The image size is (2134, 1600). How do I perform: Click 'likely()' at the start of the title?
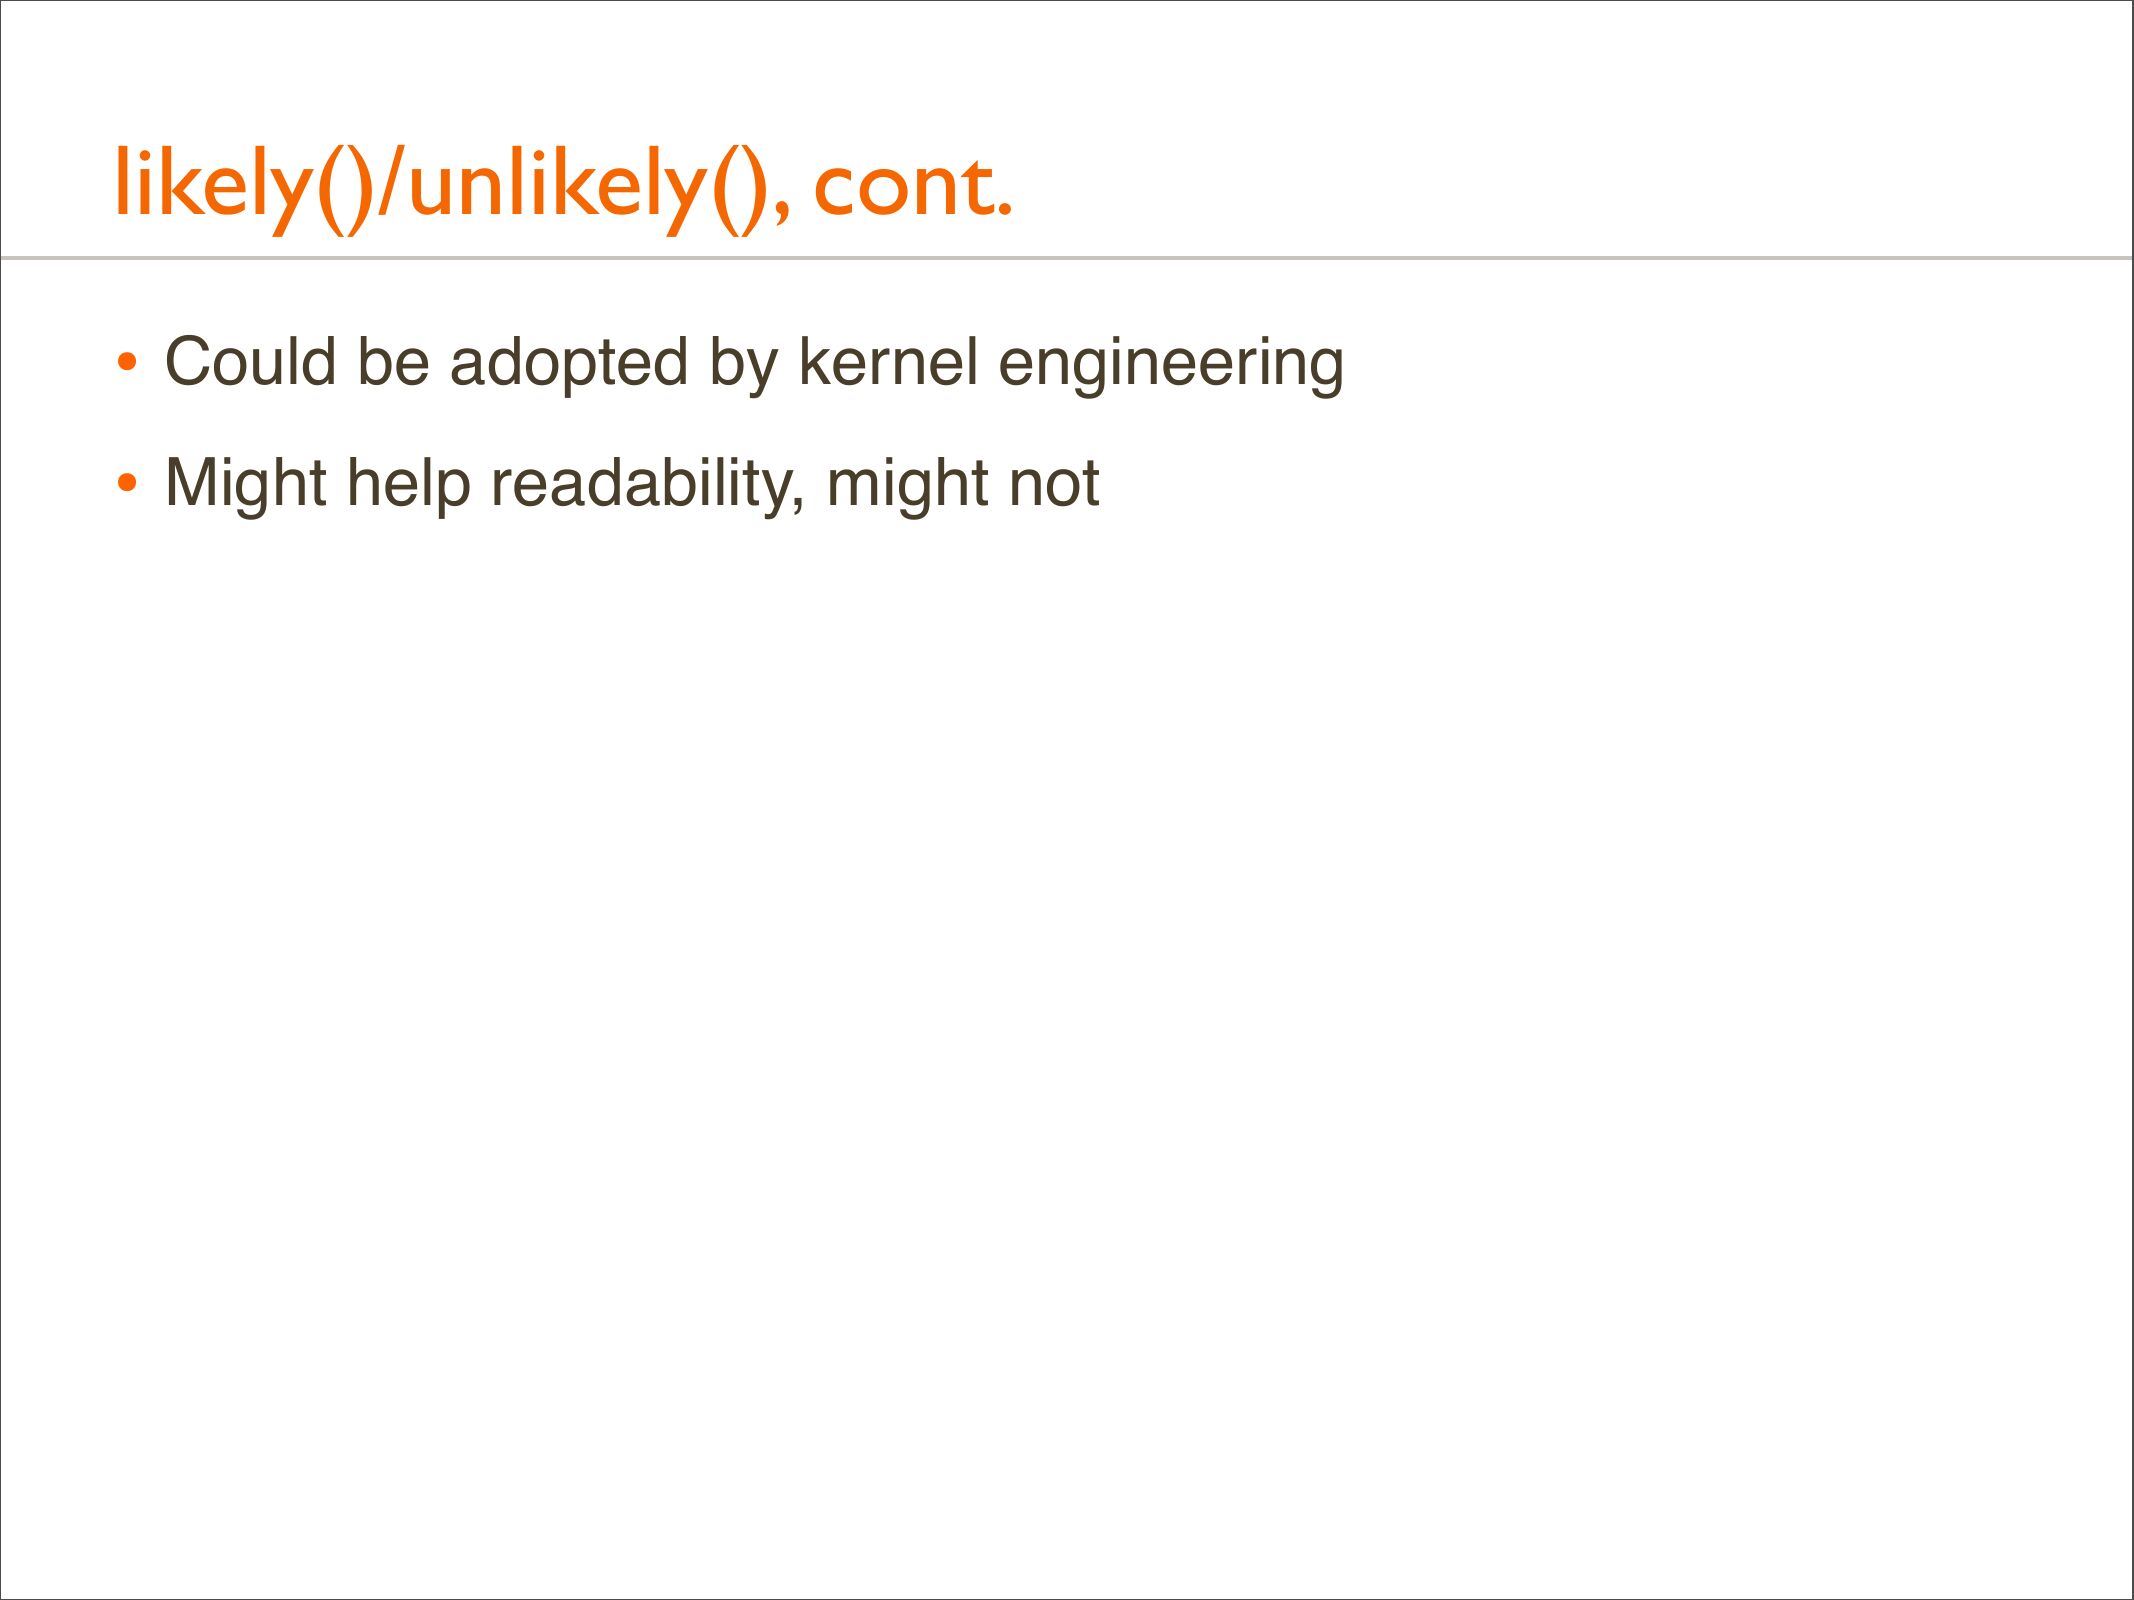[x=245, y=187]
